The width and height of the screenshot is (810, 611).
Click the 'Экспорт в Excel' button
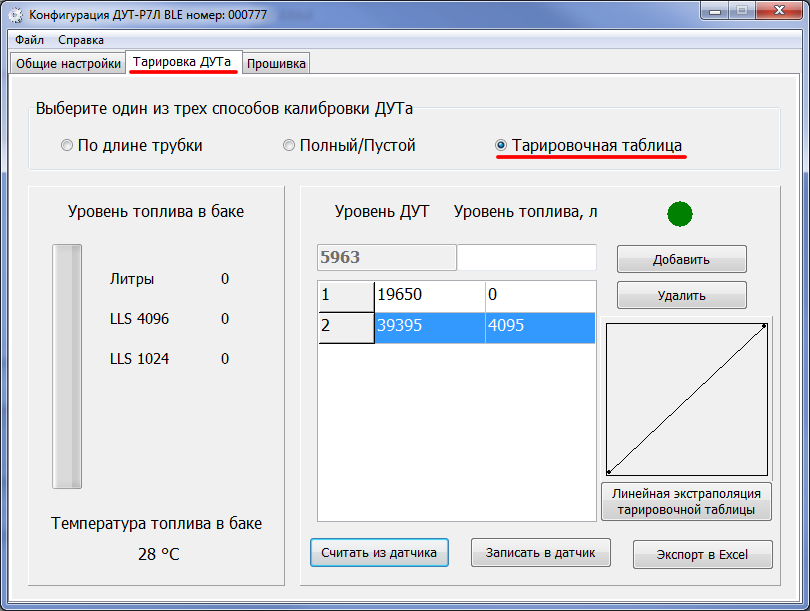tap(703, 554)
